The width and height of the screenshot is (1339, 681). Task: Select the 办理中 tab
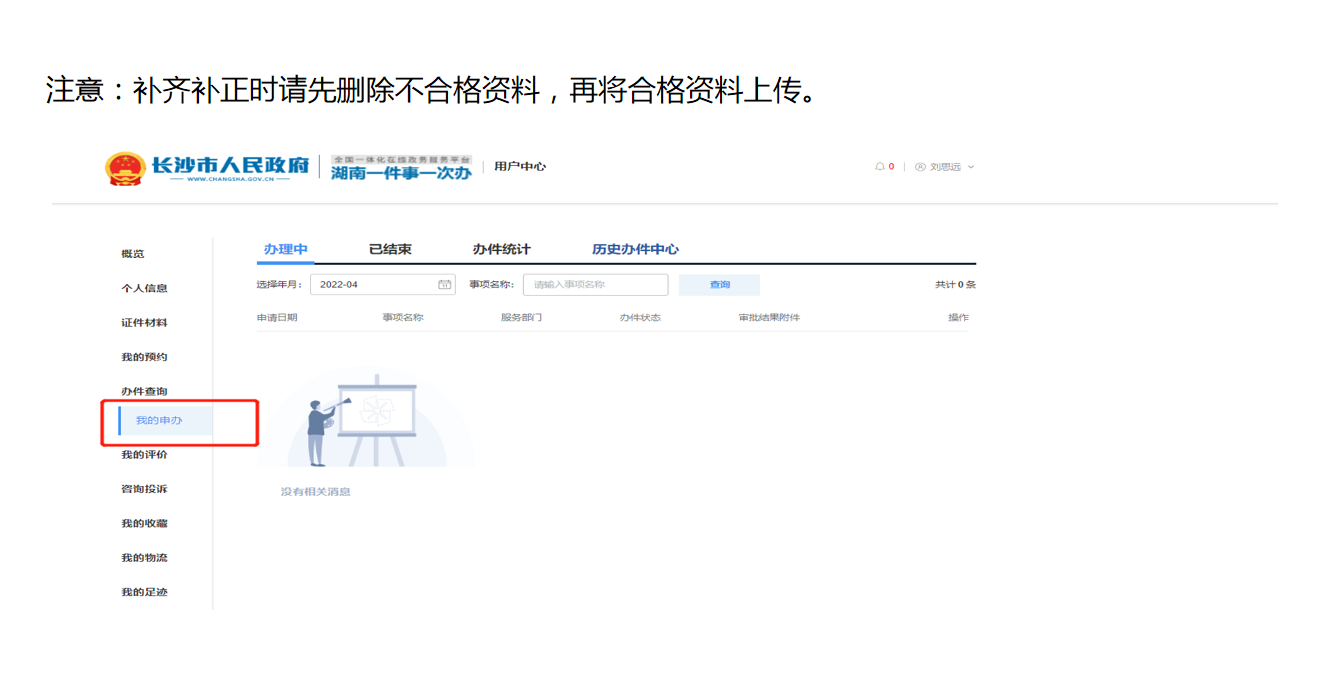click(285, 249)
